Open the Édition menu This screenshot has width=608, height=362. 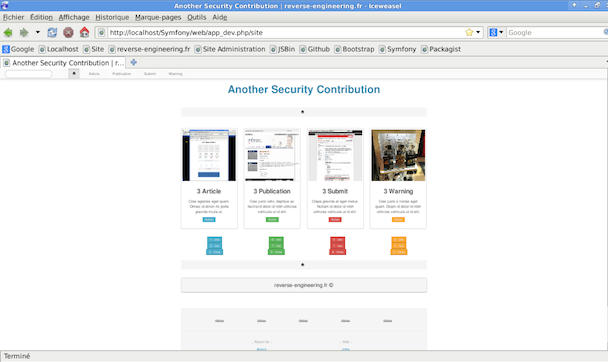[x=41, y=17]
